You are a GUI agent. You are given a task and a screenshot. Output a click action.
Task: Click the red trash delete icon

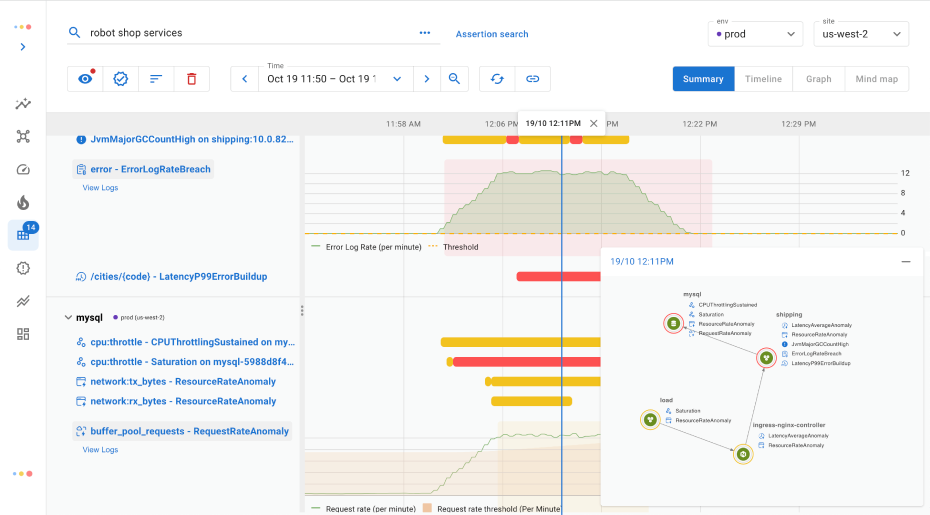[192, 79]
